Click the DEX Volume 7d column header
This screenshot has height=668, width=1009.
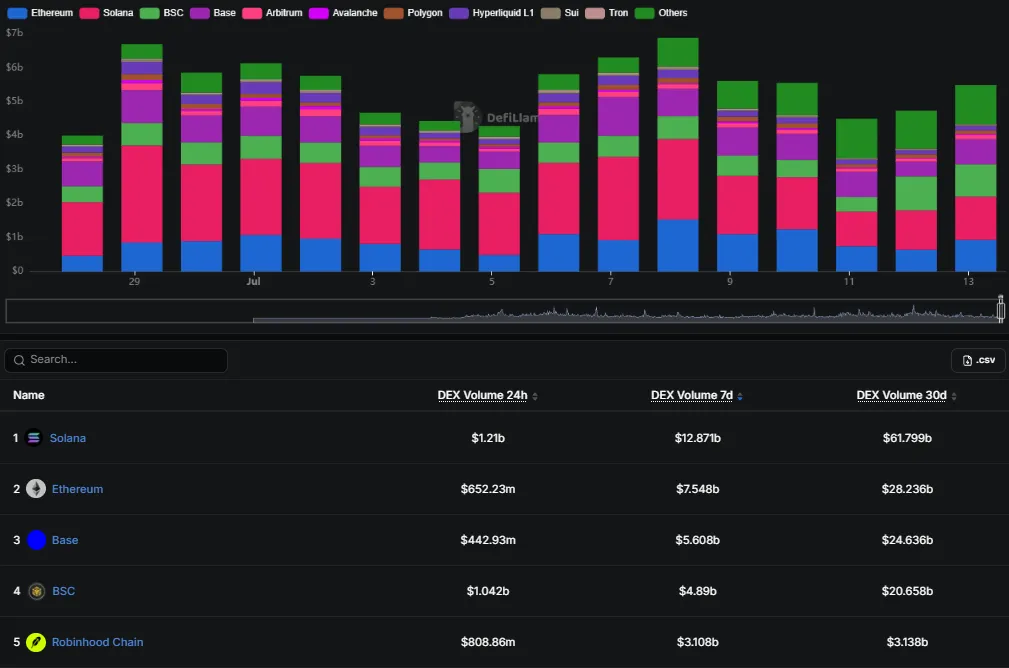[x=692, y=395]
